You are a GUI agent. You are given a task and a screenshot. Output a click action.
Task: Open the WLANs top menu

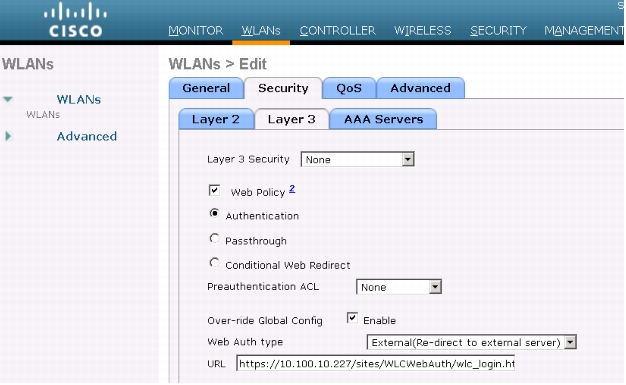click(x=261, y=30)
